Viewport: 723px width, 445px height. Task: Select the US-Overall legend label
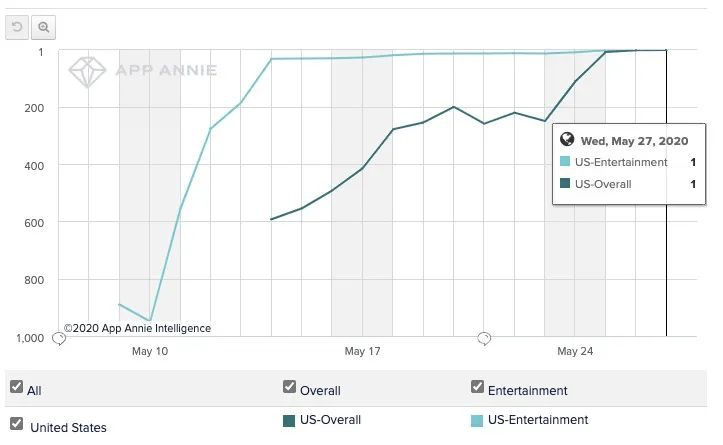pos(330,420)
